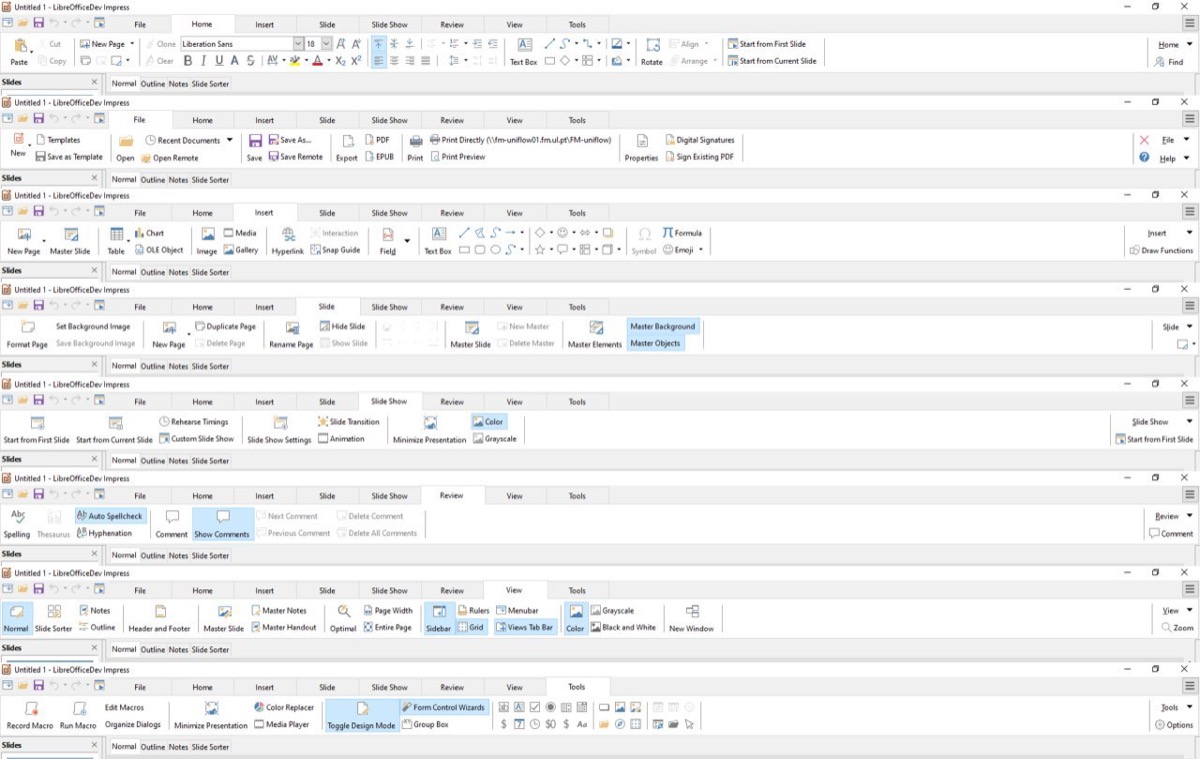Toggle Show Comments in Review ribbon
This screenshot has width=1200, height=759.
[222, 523]
